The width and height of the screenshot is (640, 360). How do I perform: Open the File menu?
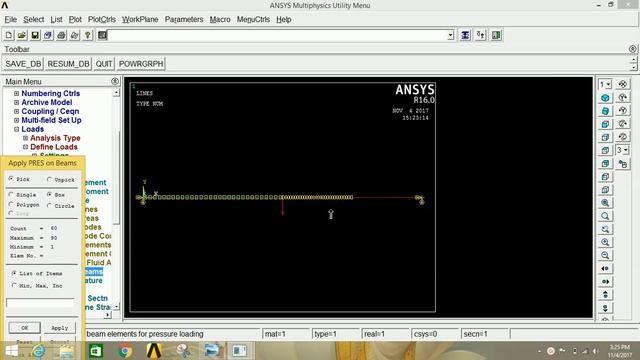(x=11, y=20)
